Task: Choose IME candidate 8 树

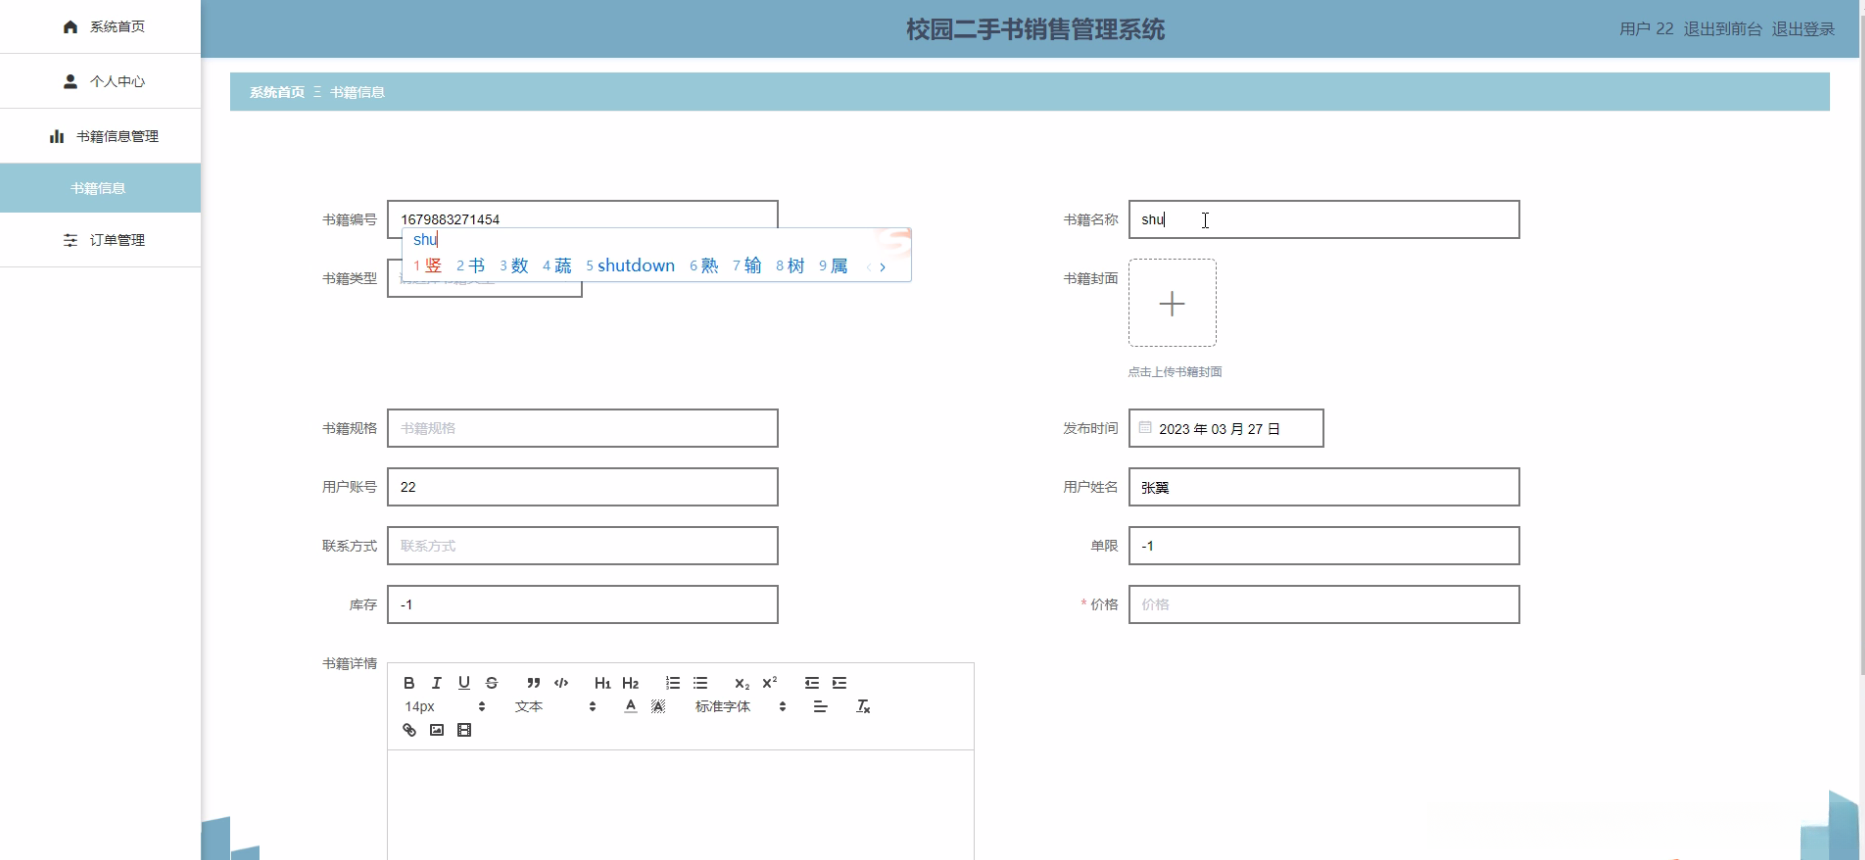Action: coord(790,266)
